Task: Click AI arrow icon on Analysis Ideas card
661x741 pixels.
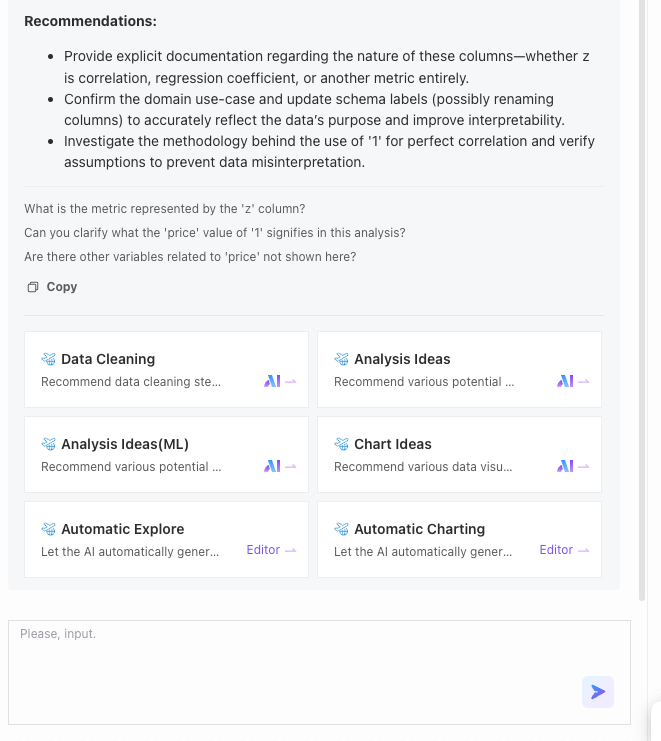Action: pos(572,381)
